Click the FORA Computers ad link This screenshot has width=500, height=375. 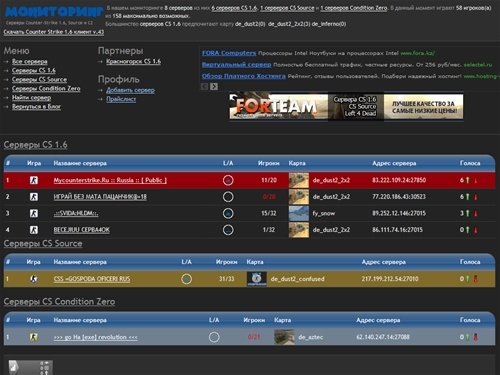pos(229,53)
